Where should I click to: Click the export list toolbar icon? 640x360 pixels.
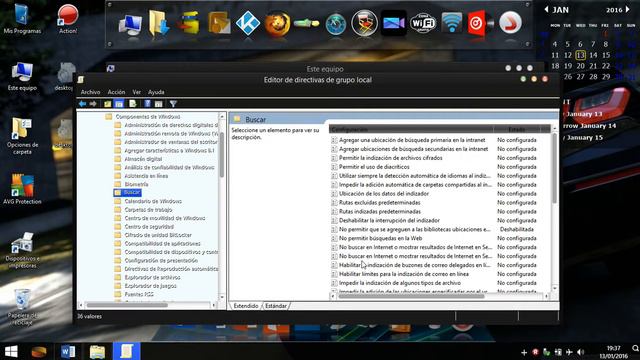click(x=133, y=104)
